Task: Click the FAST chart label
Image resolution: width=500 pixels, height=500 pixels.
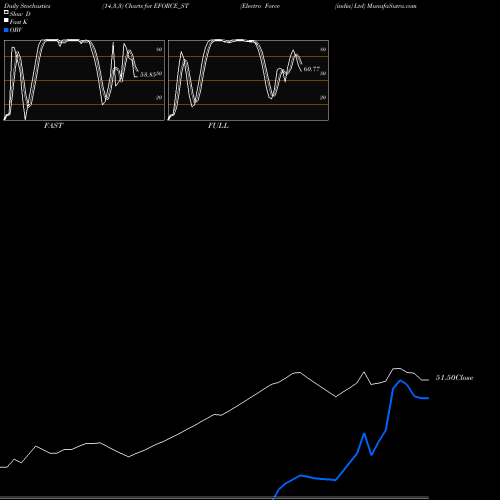Action: pos(53,126)
